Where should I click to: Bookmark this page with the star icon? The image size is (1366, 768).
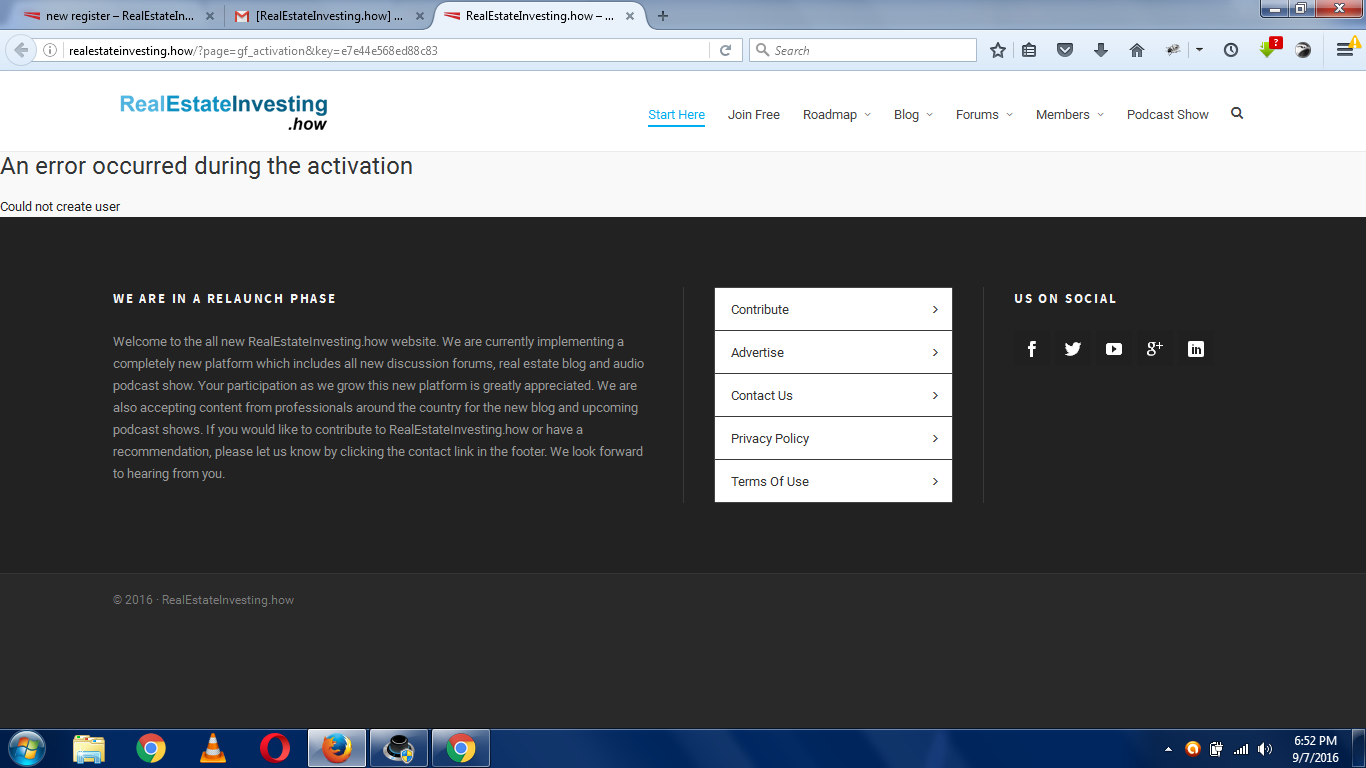(x=997, y=50)
